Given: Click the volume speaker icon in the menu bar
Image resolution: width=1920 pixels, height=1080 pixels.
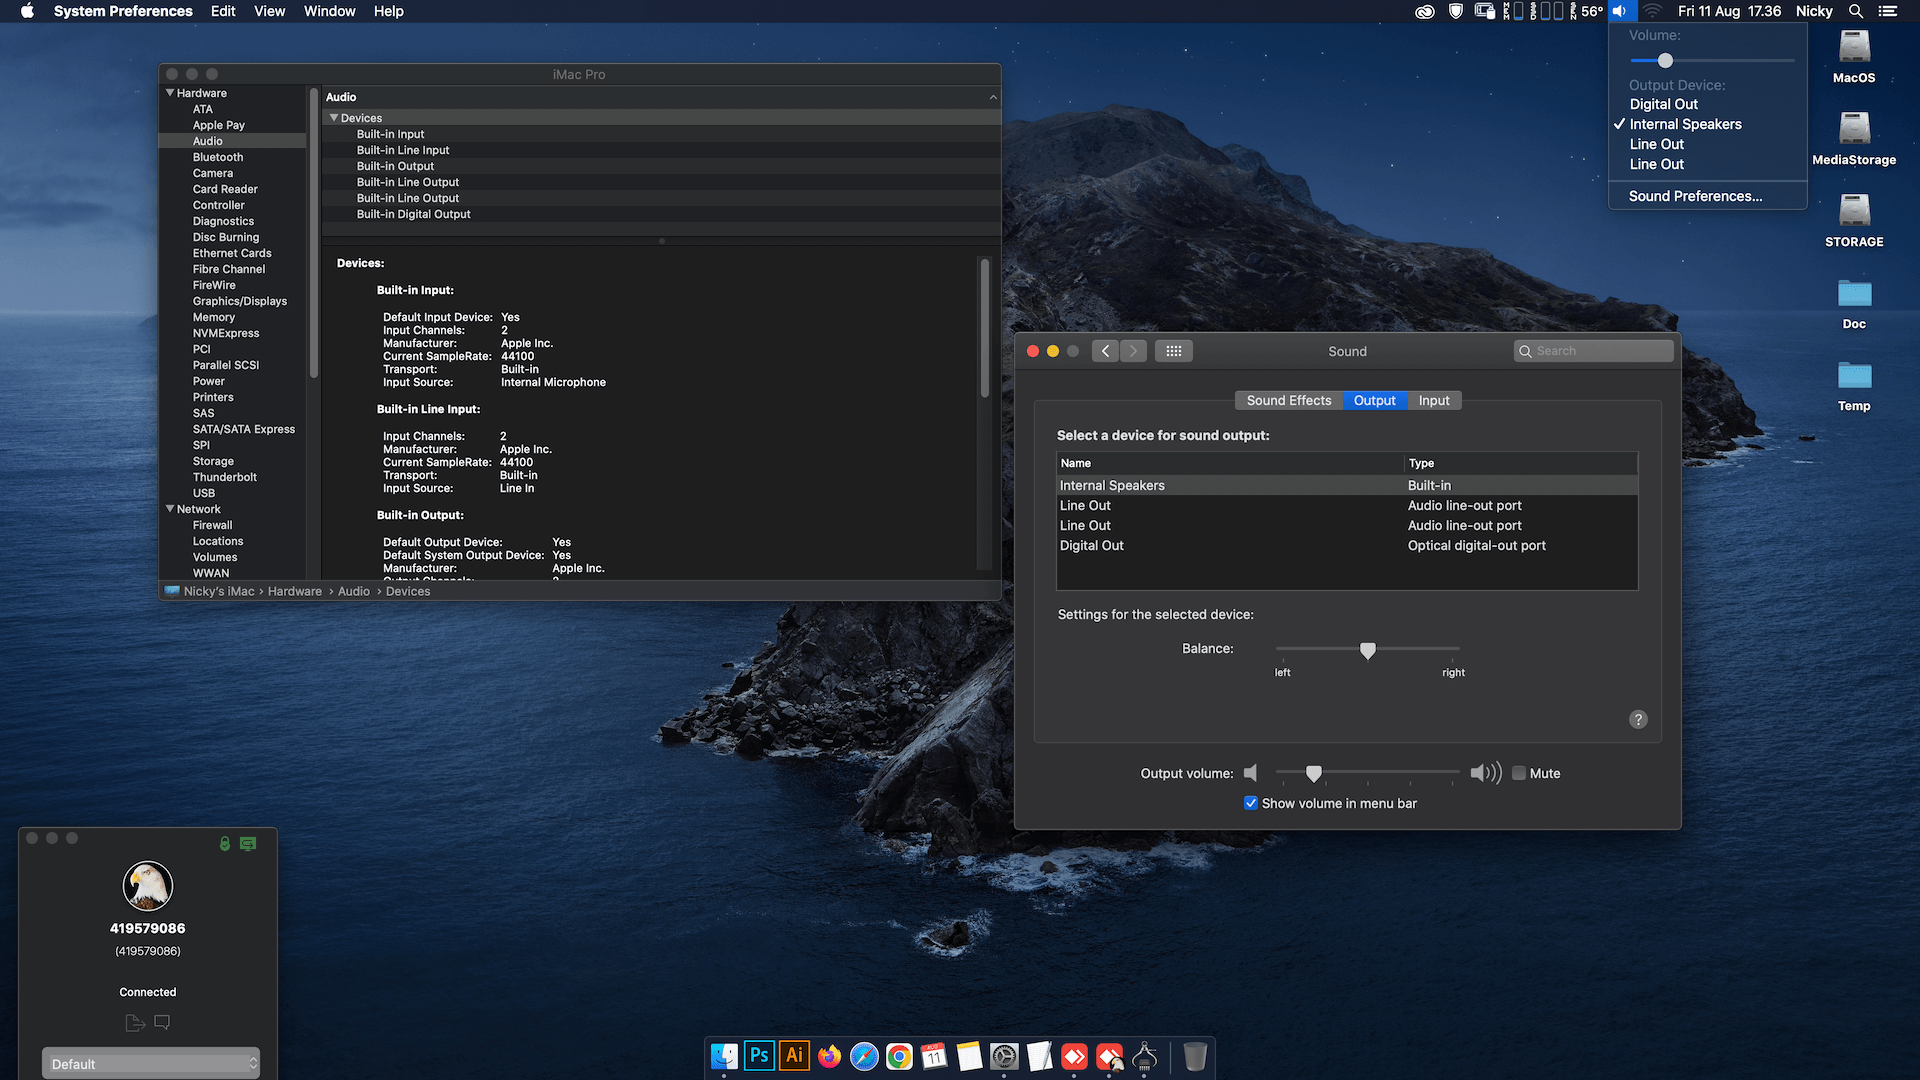Looking at the screenshot, I should coord(1619,11).
